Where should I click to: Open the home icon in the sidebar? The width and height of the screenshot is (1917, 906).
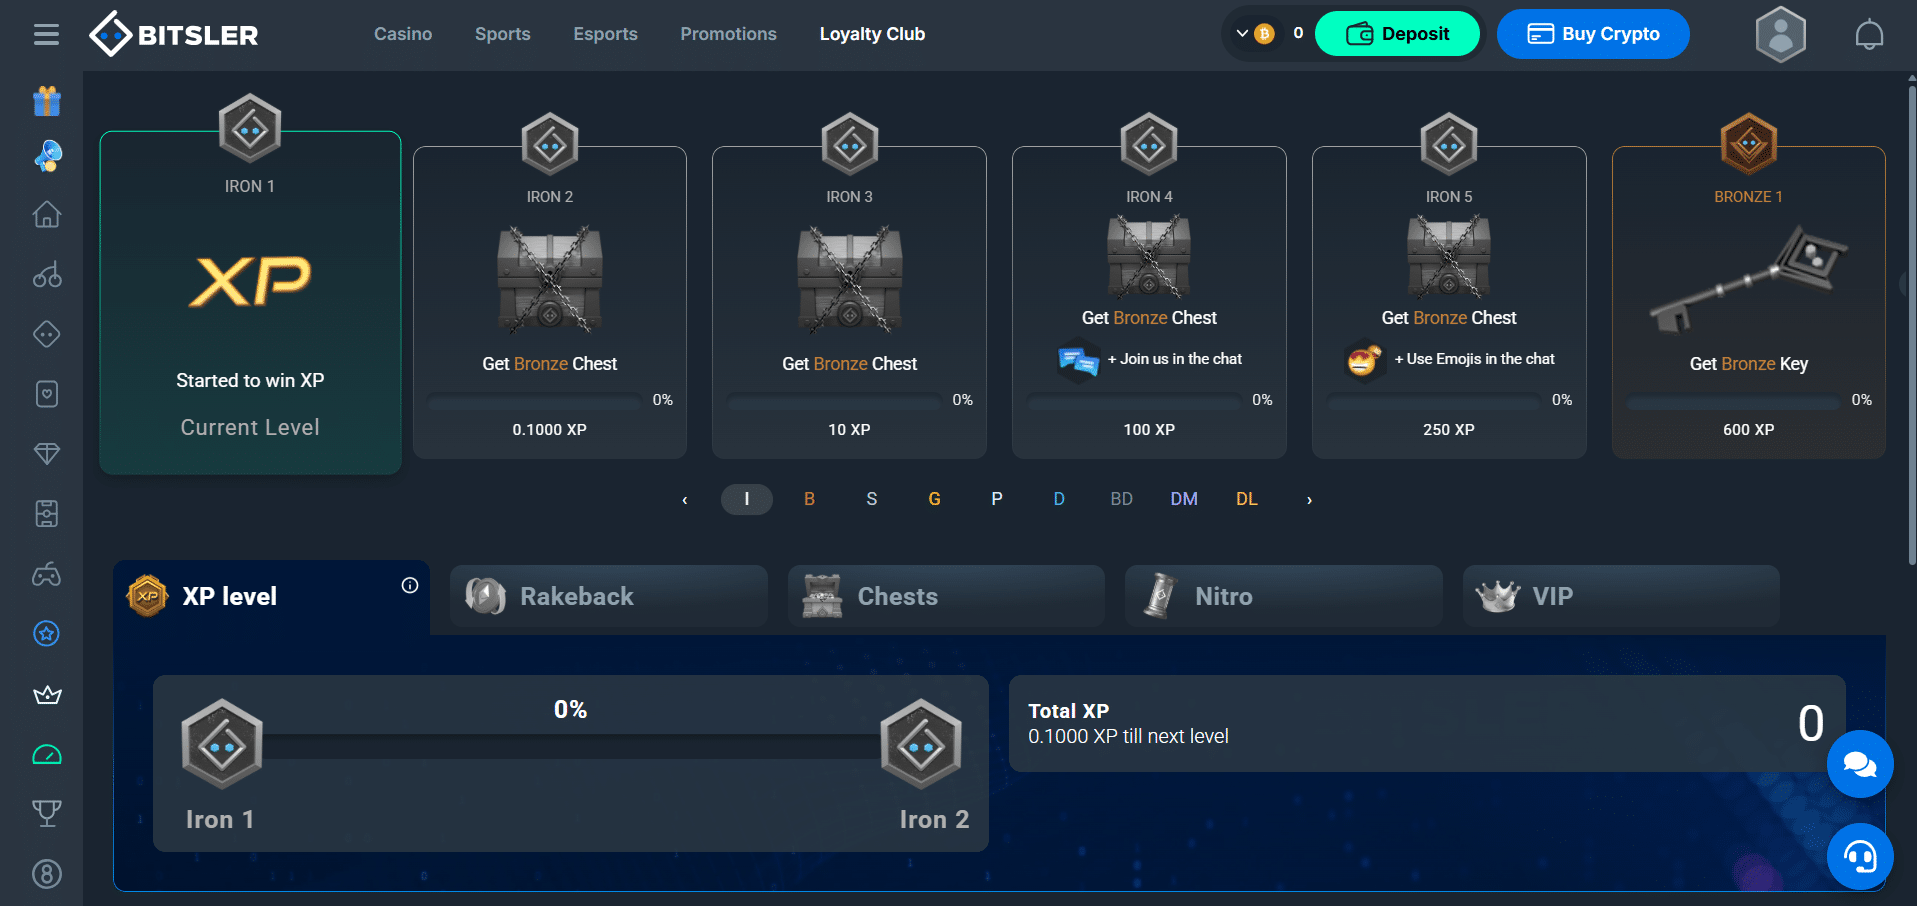pos(47,215)
